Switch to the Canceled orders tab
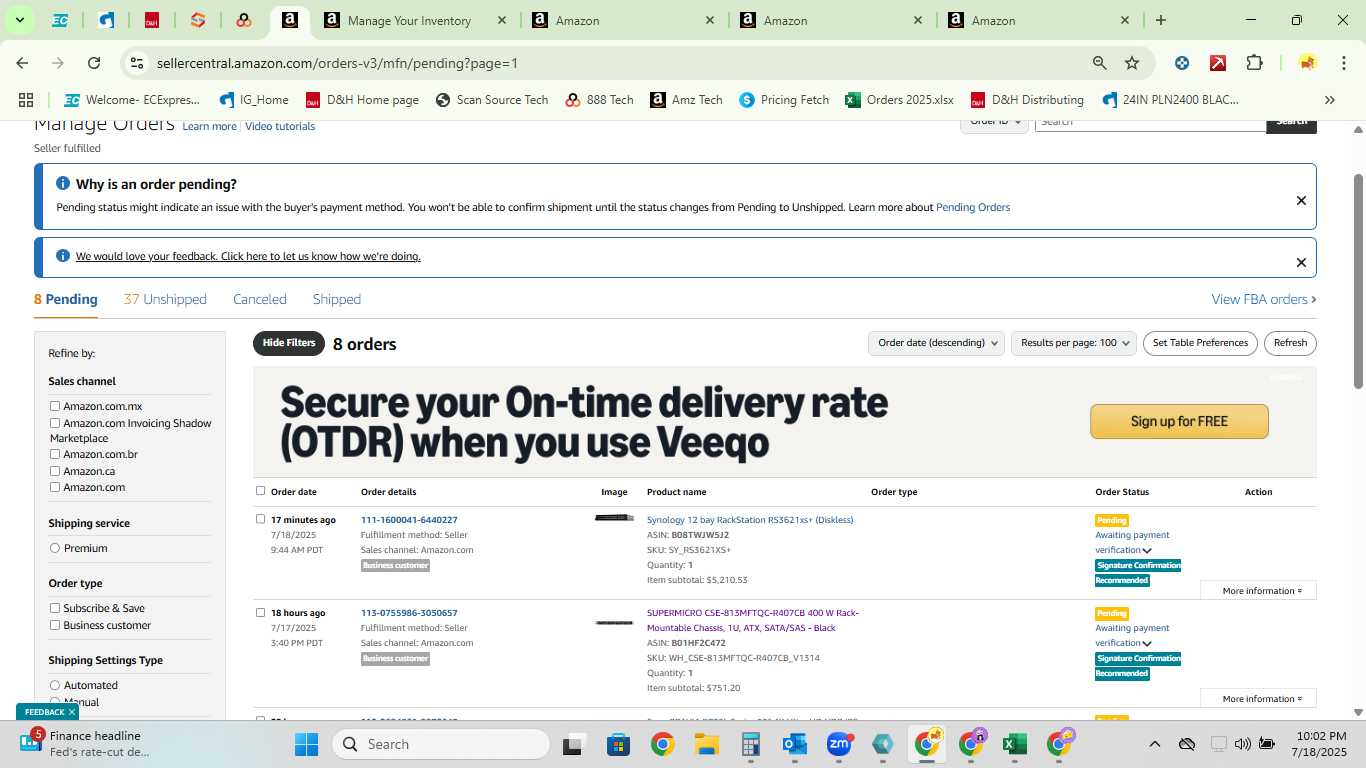The height and width of the screenshot is (768, 1366). click(260, 299)
